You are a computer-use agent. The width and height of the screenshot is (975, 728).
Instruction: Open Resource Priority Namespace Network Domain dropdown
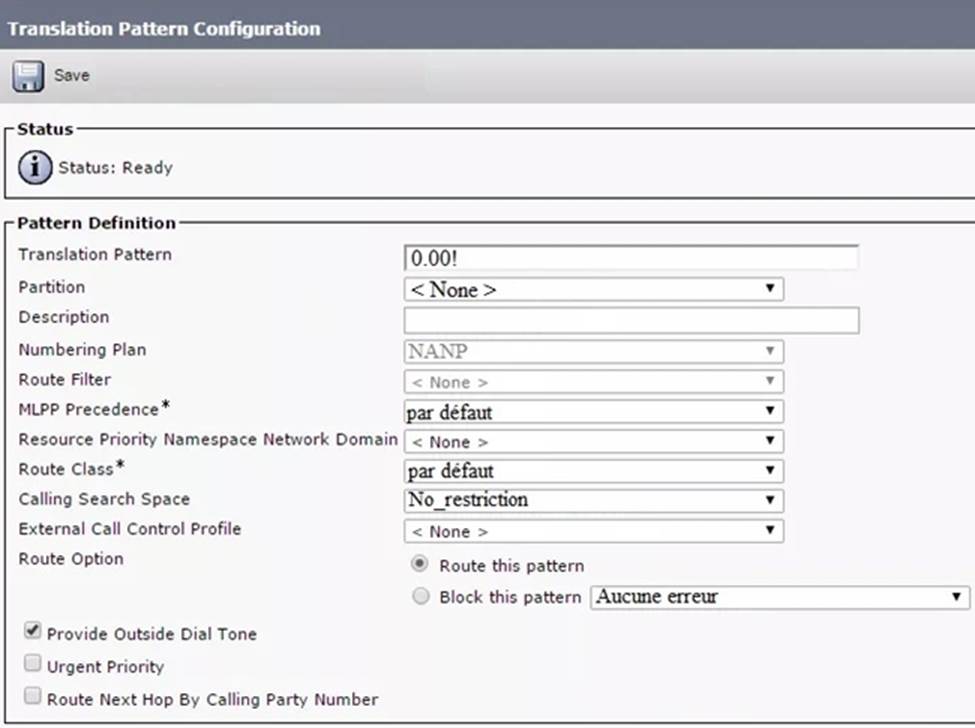tap(593, 441)
